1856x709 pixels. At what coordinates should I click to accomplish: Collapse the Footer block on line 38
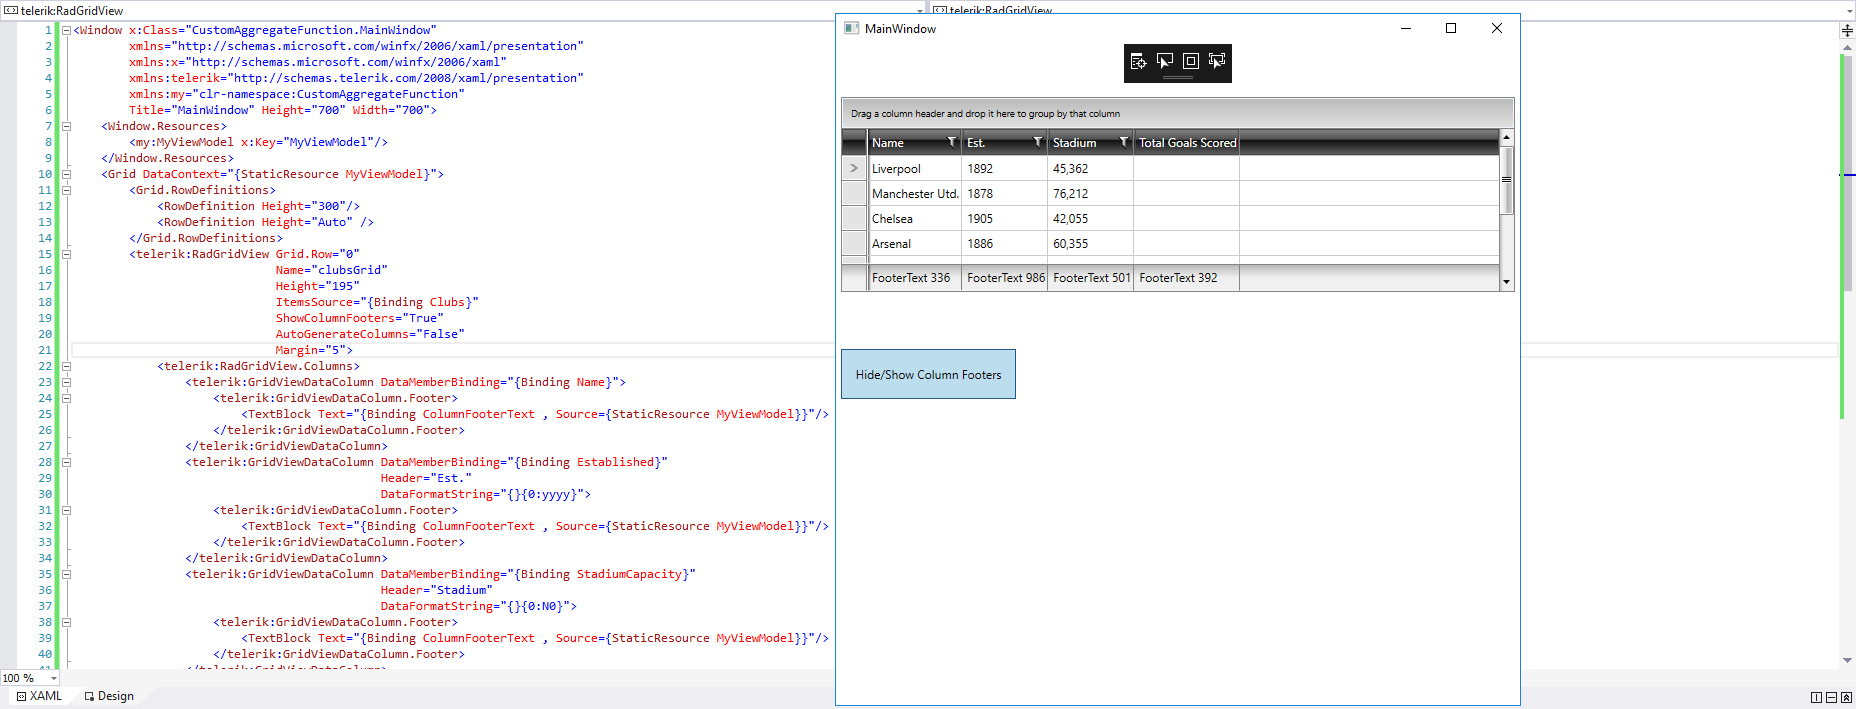click(x=66, y=622)
